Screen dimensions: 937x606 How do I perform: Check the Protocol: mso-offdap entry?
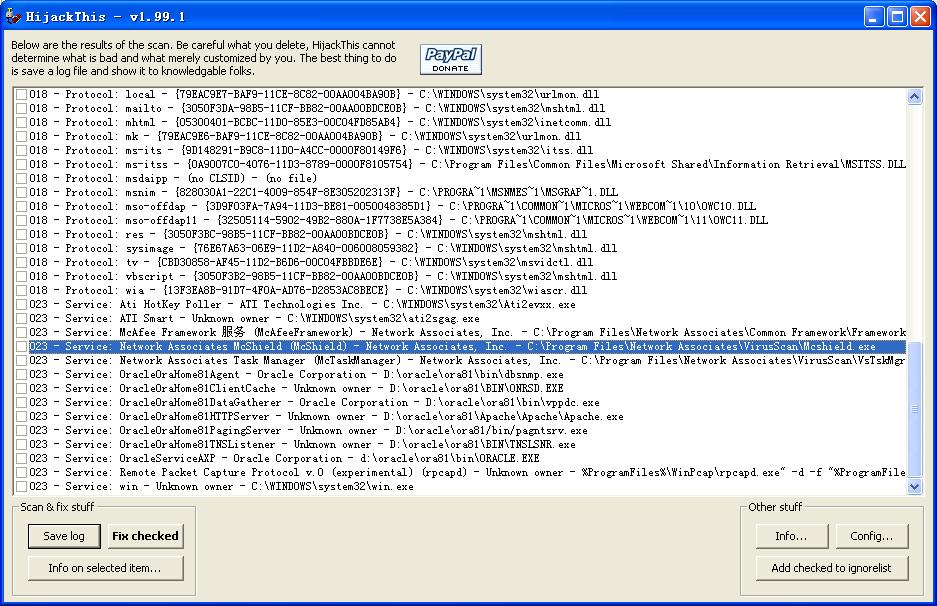click(22, 206)
